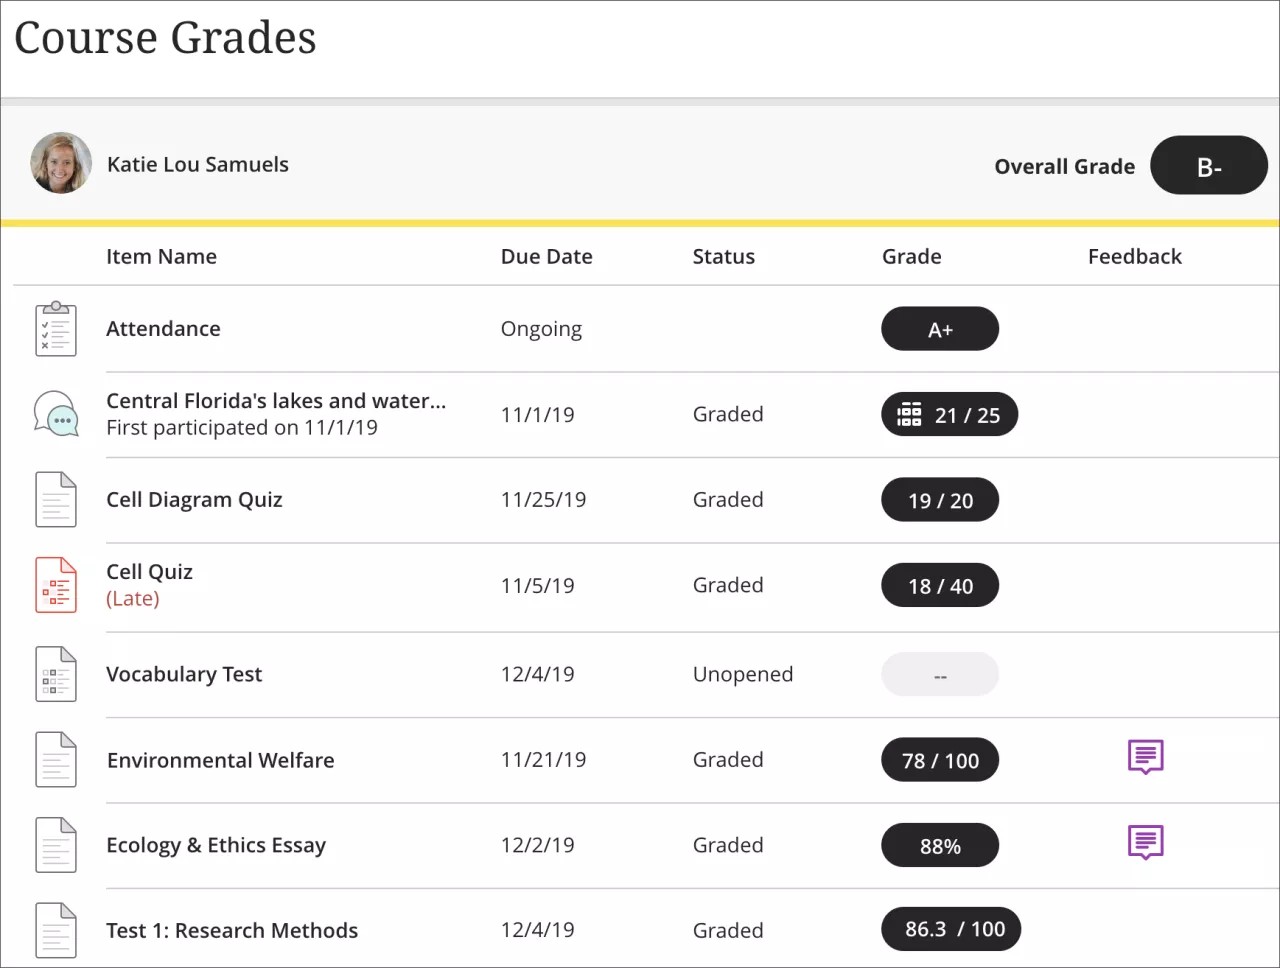Image resolution: width=1280 pixels, height=968 pixels.
Task: Click the Attendance clipboard checklist icon
Action: [56, 329]
